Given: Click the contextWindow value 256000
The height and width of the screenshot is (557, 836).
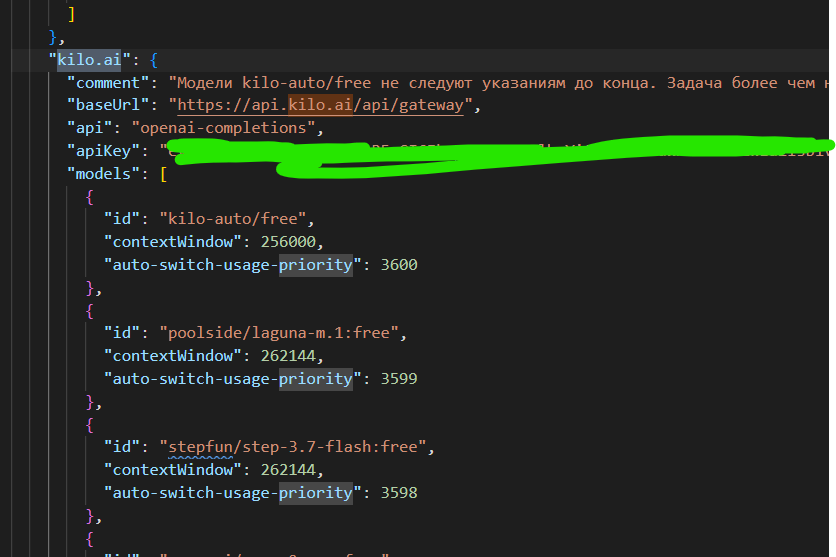Looking at the screenshot, I should pyautogui.click(x=288, y=242).
